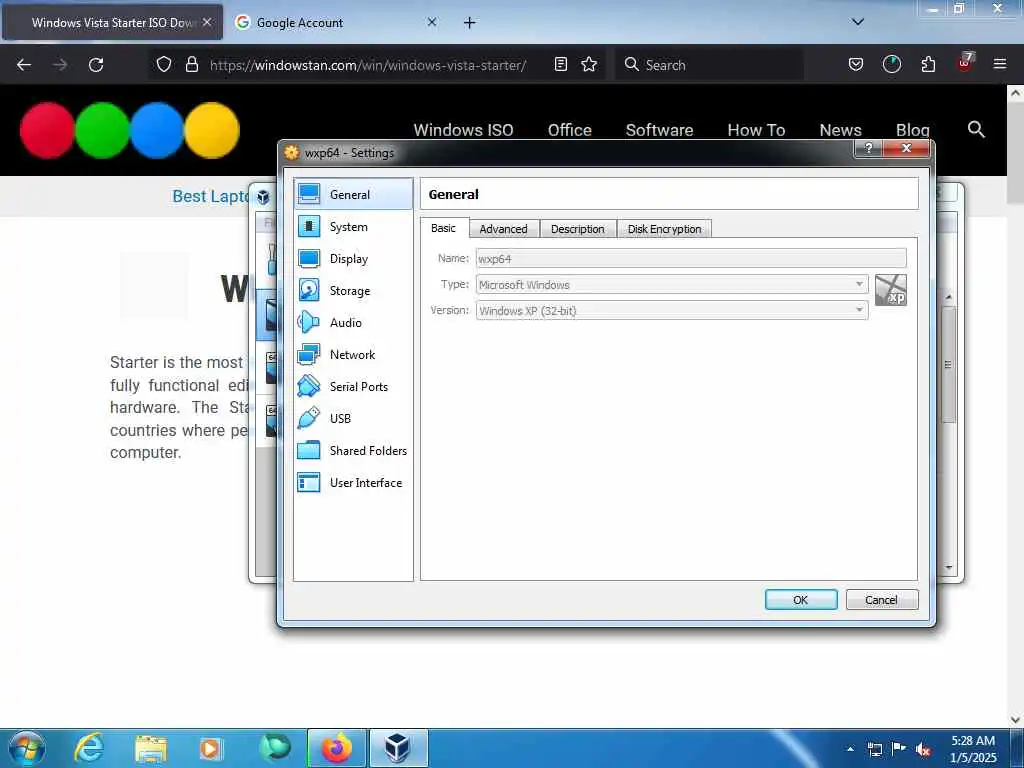The image size is (1024, 768).
Task: Click the yellow circle in site logo
Action: (x=212, y=130)
